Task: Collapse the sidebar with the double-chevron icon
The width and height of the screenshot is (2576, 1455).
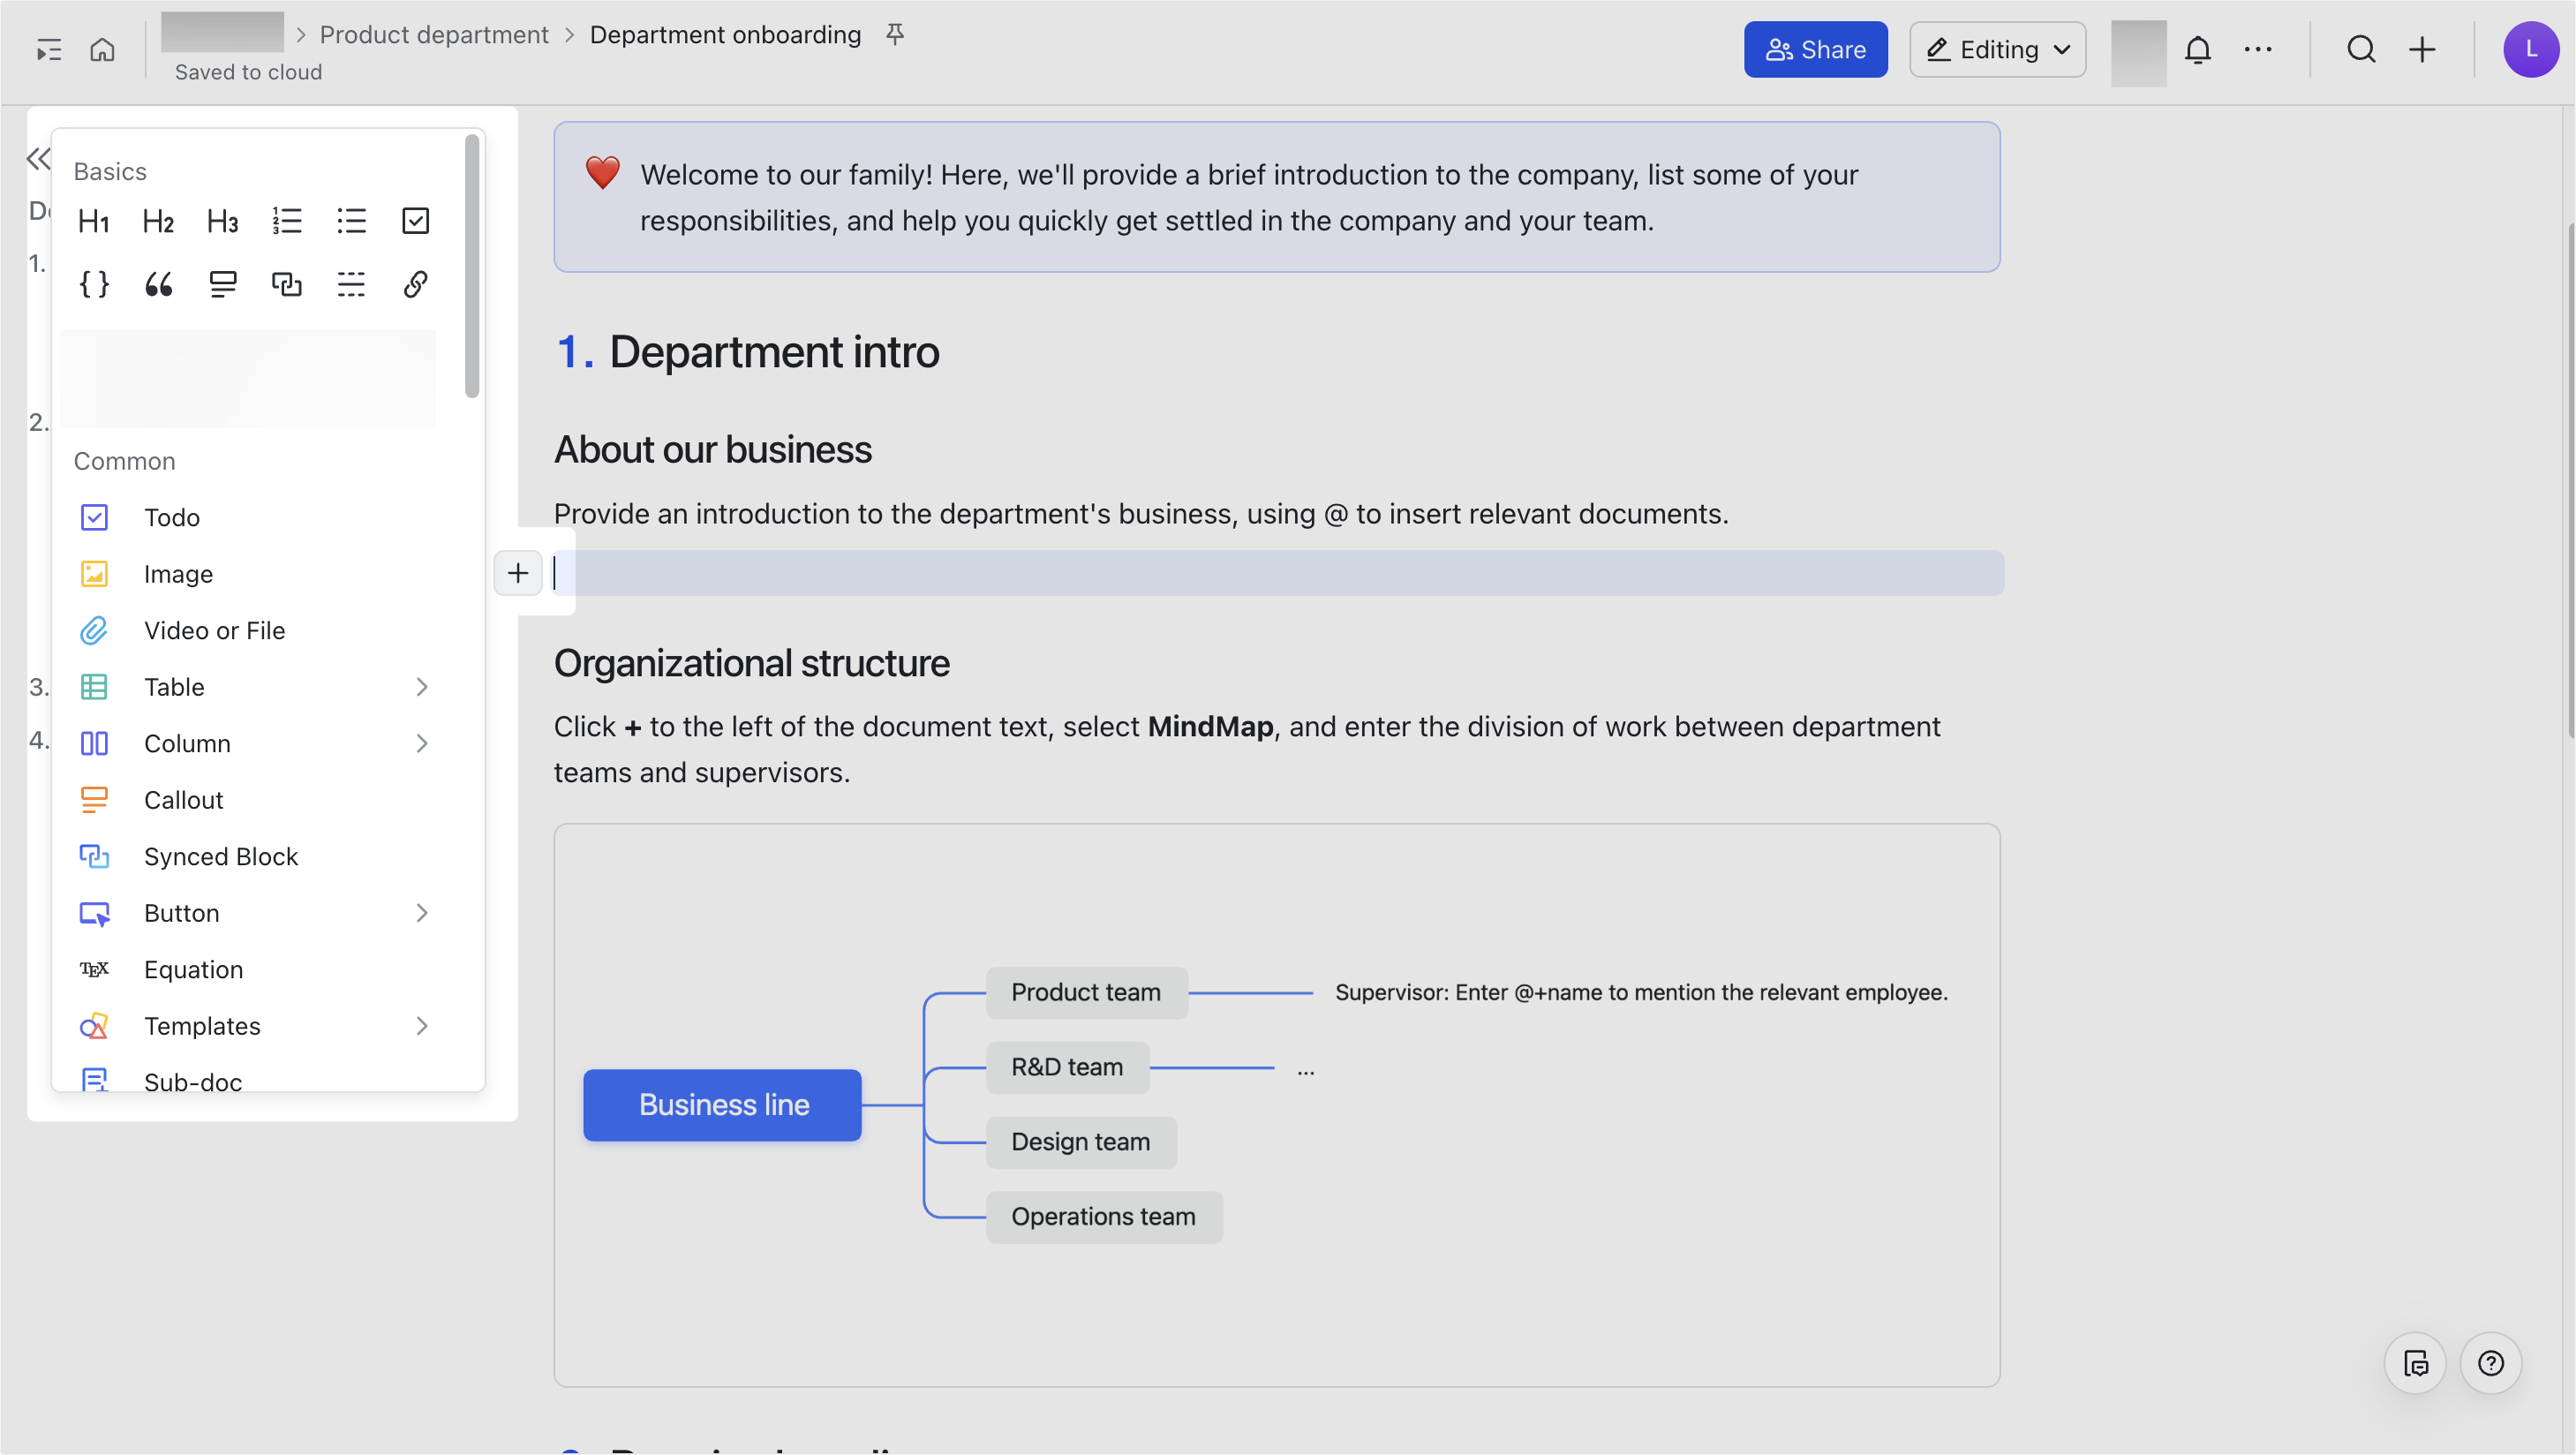Action: pos(38,158)
